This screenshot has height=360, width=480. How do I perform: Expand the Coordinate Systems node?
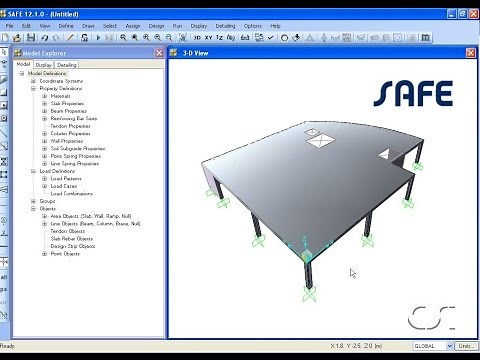(x=33, y=81)
